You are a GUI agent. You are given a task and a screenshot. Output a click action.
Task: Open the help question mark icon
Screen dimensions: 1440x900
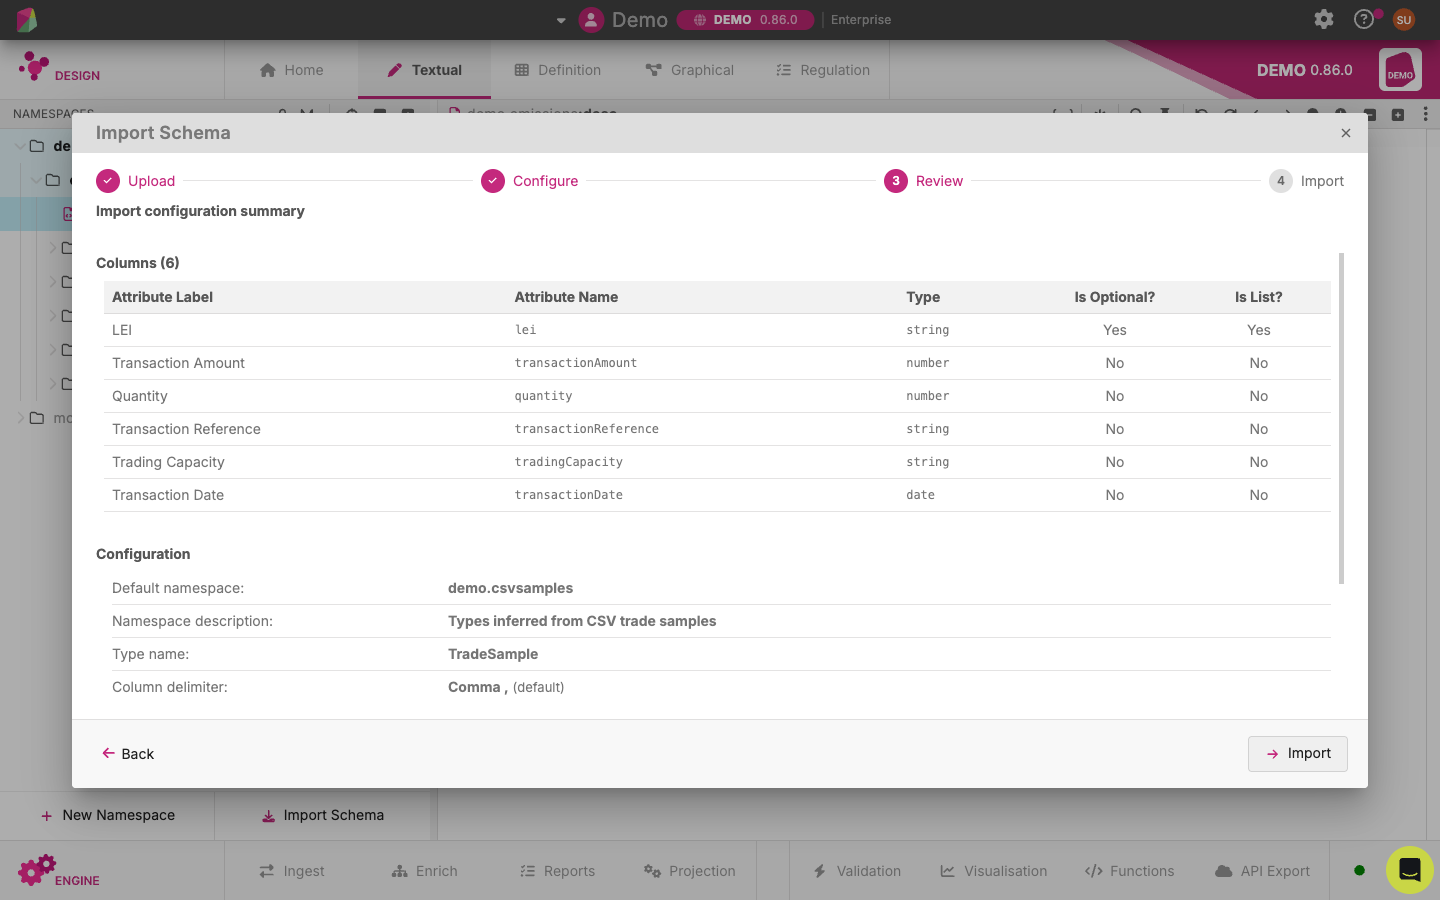pyautogui.click(x=1364, y=19)
